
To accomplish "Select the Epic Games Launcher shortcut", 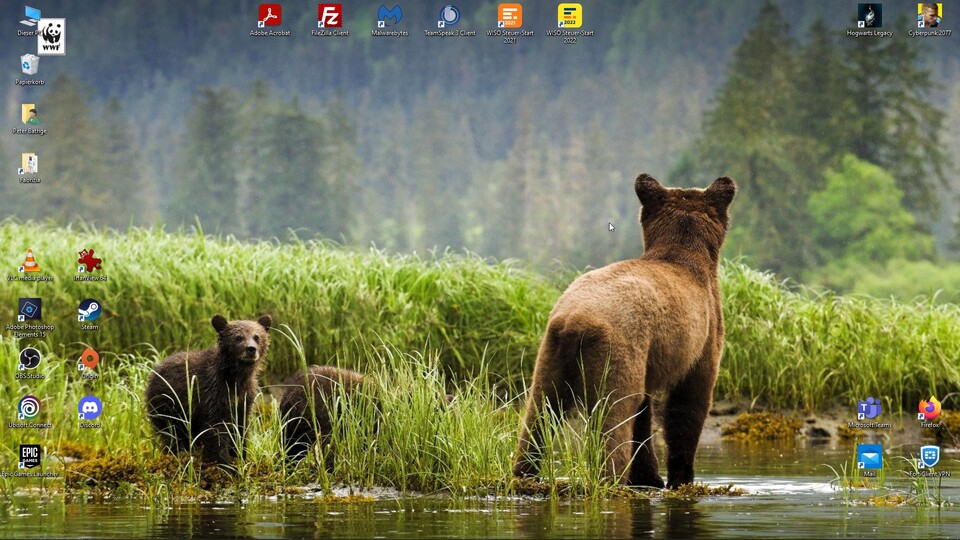I will (29, 461).
